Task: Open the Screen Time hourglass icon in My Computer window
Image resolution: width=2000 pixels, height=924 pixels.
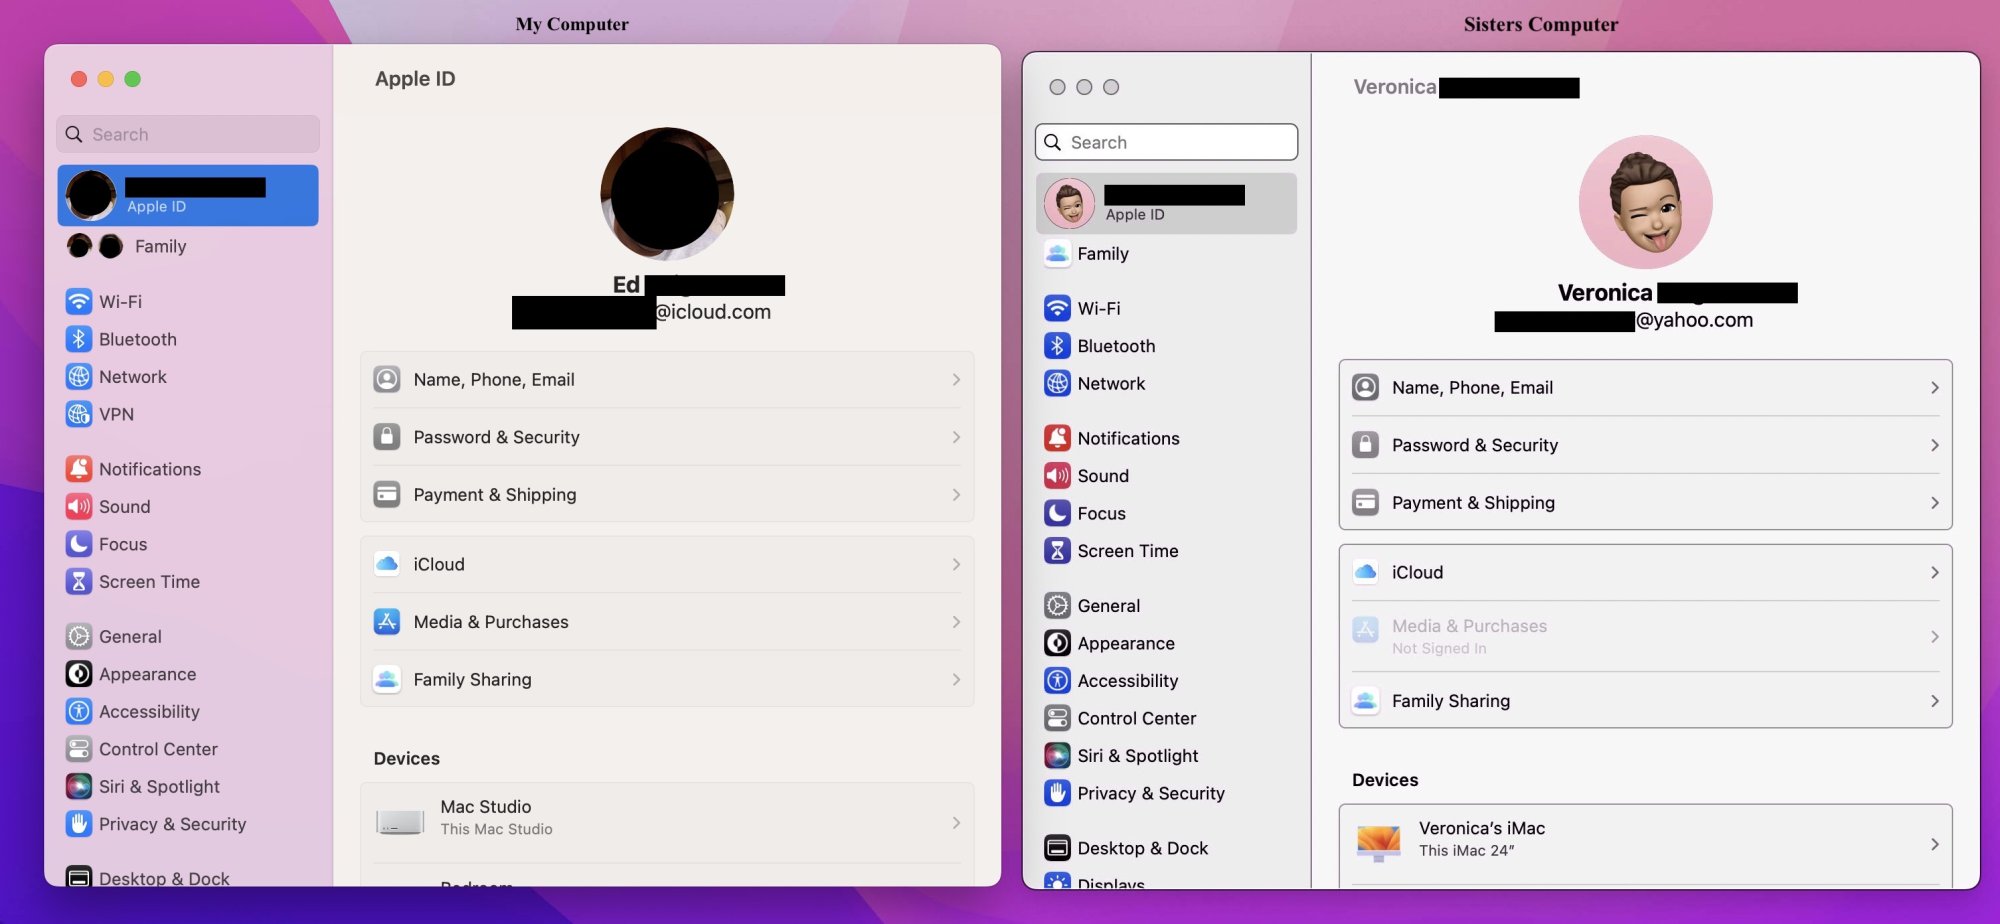Action: coord(79,582)
